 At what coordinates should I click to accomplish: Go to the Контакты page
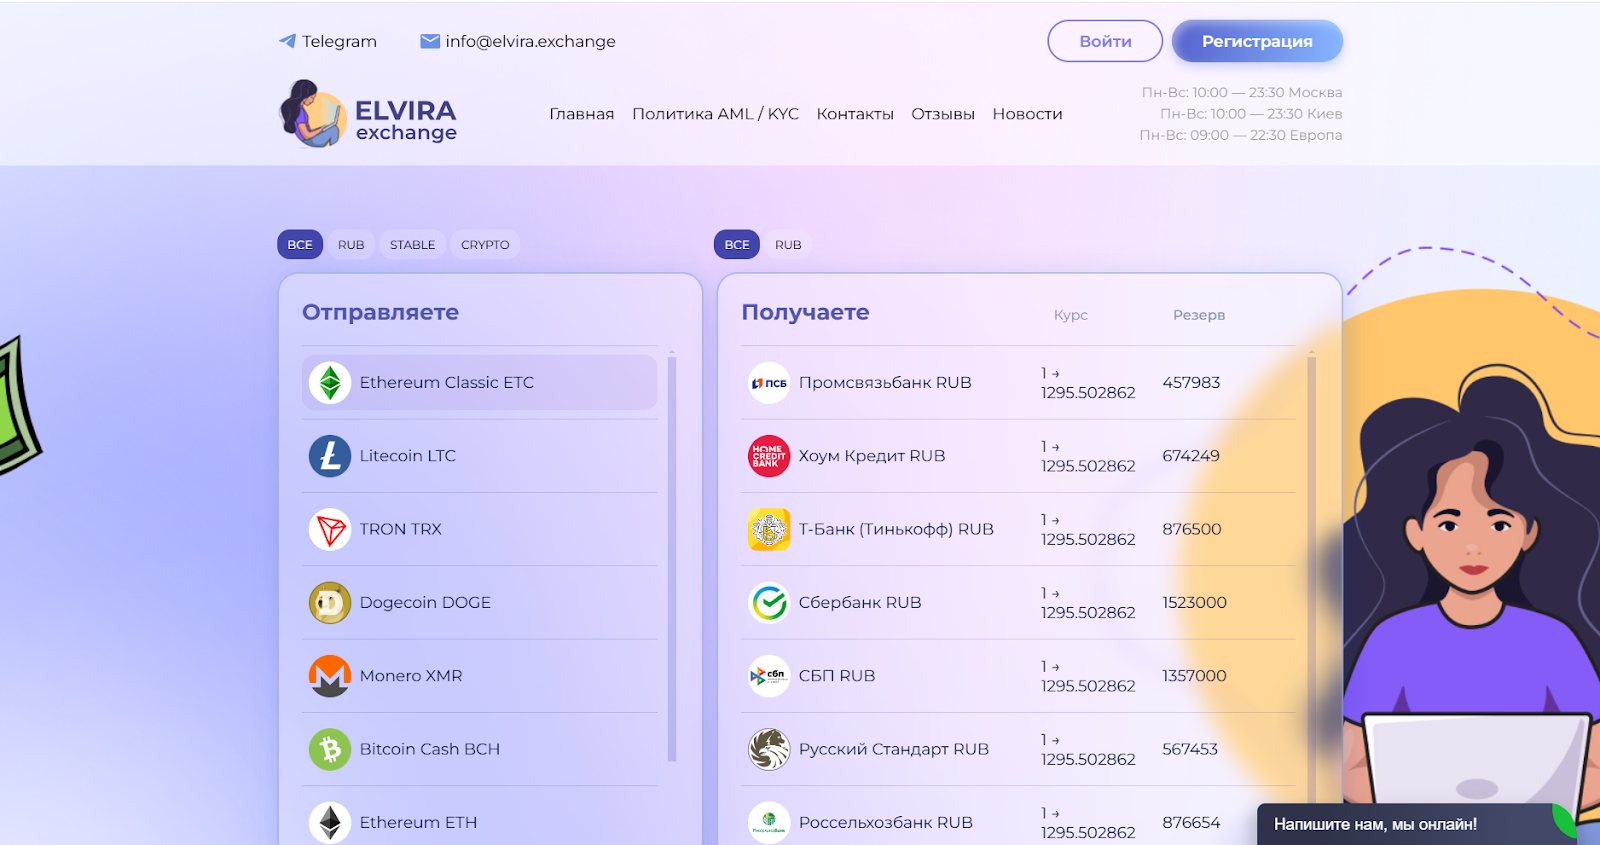click(x=855, y=114)
